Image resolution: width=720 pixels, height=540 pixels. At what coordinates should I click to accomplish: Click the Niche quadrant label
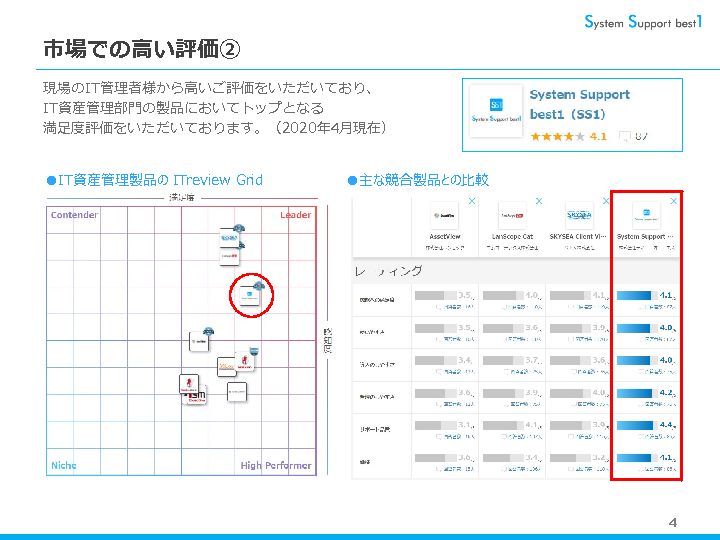[x=64, y=465]
